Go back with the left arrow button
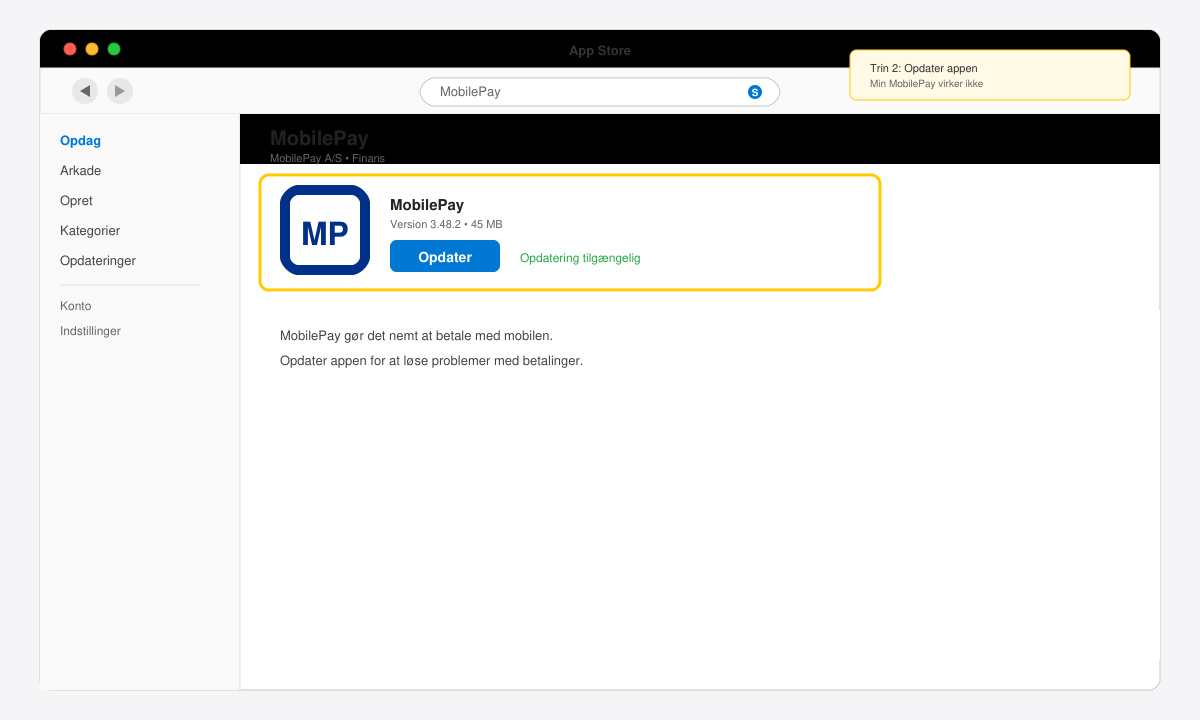1200x720 pixels. 85,91
